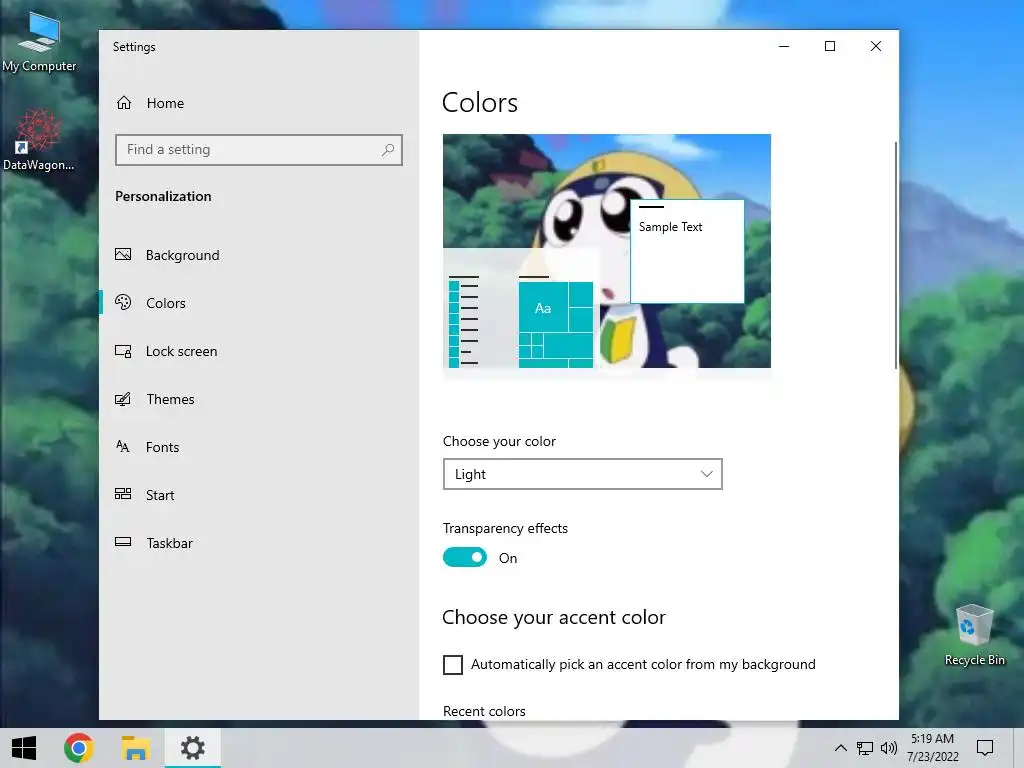Viewport: 1024px width, 768px height.
Task: Click the Choose your accent color heading
Action: [554, 617]
